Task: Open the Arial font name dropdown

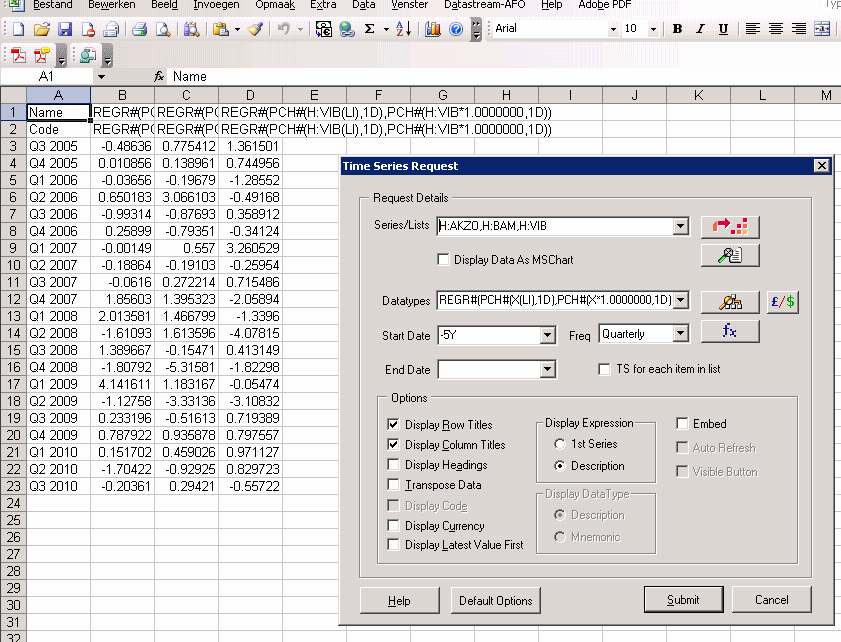Action: 613,29
